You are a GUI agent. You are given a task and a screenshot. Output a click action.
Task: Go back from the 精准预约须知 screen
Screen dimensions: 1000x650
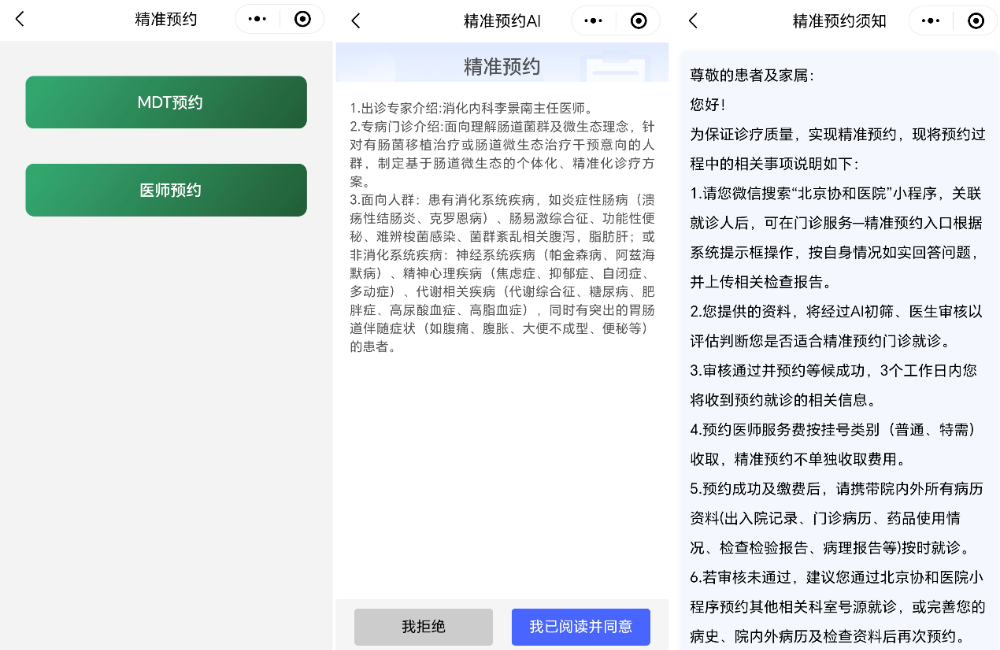point(693,21)
